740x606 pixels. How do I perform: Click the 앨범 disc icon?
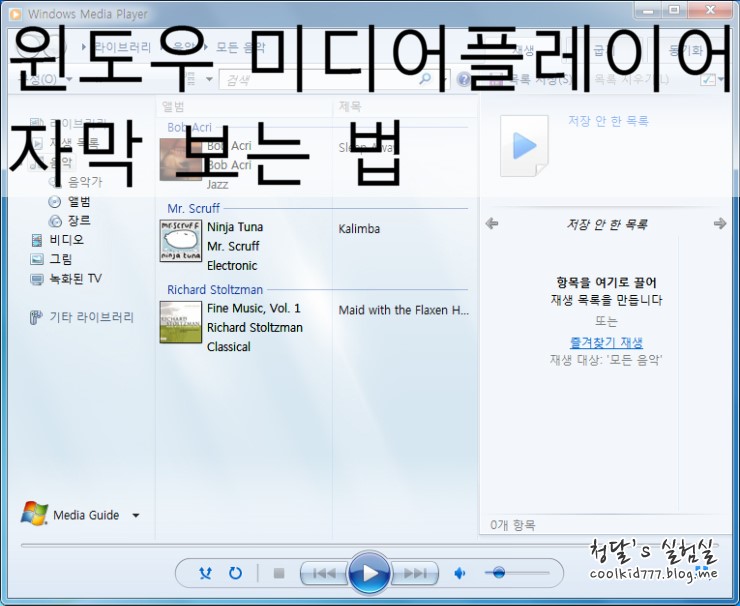pos(55,202)
